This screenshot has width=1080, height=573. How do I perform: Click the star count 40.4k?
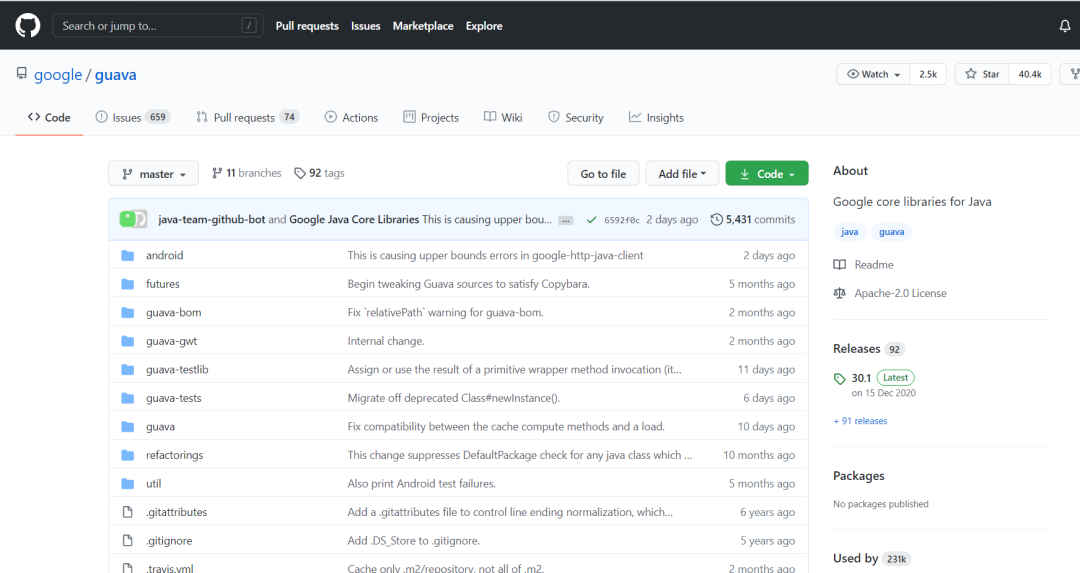click(1030, 74)
